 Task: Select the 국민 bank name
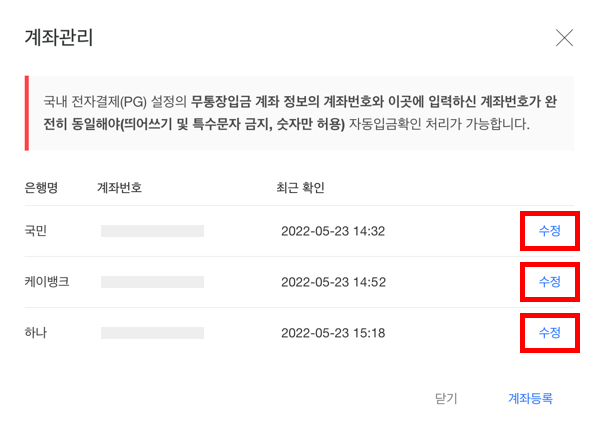(x=36, y=231)
